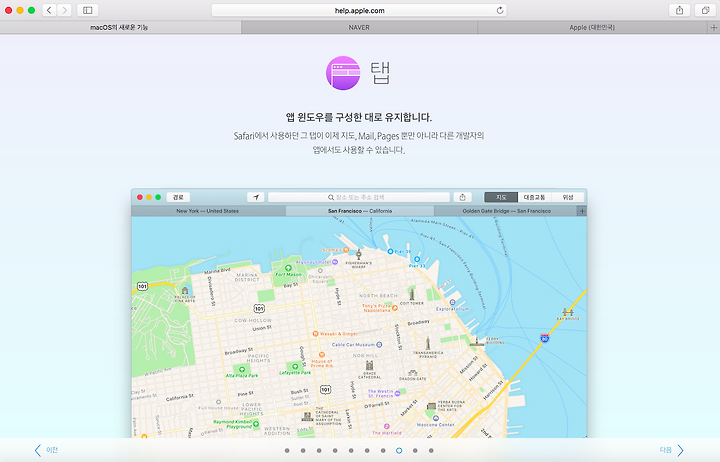Click the Alta Plaza Park marker
Screen dimensions: 720x462
click(x=242, y=369)
